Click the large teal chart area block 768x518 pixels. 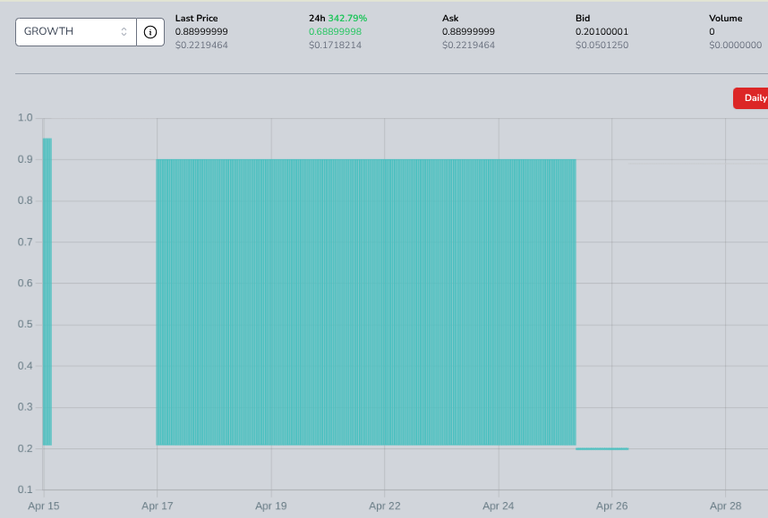point(366,302)
